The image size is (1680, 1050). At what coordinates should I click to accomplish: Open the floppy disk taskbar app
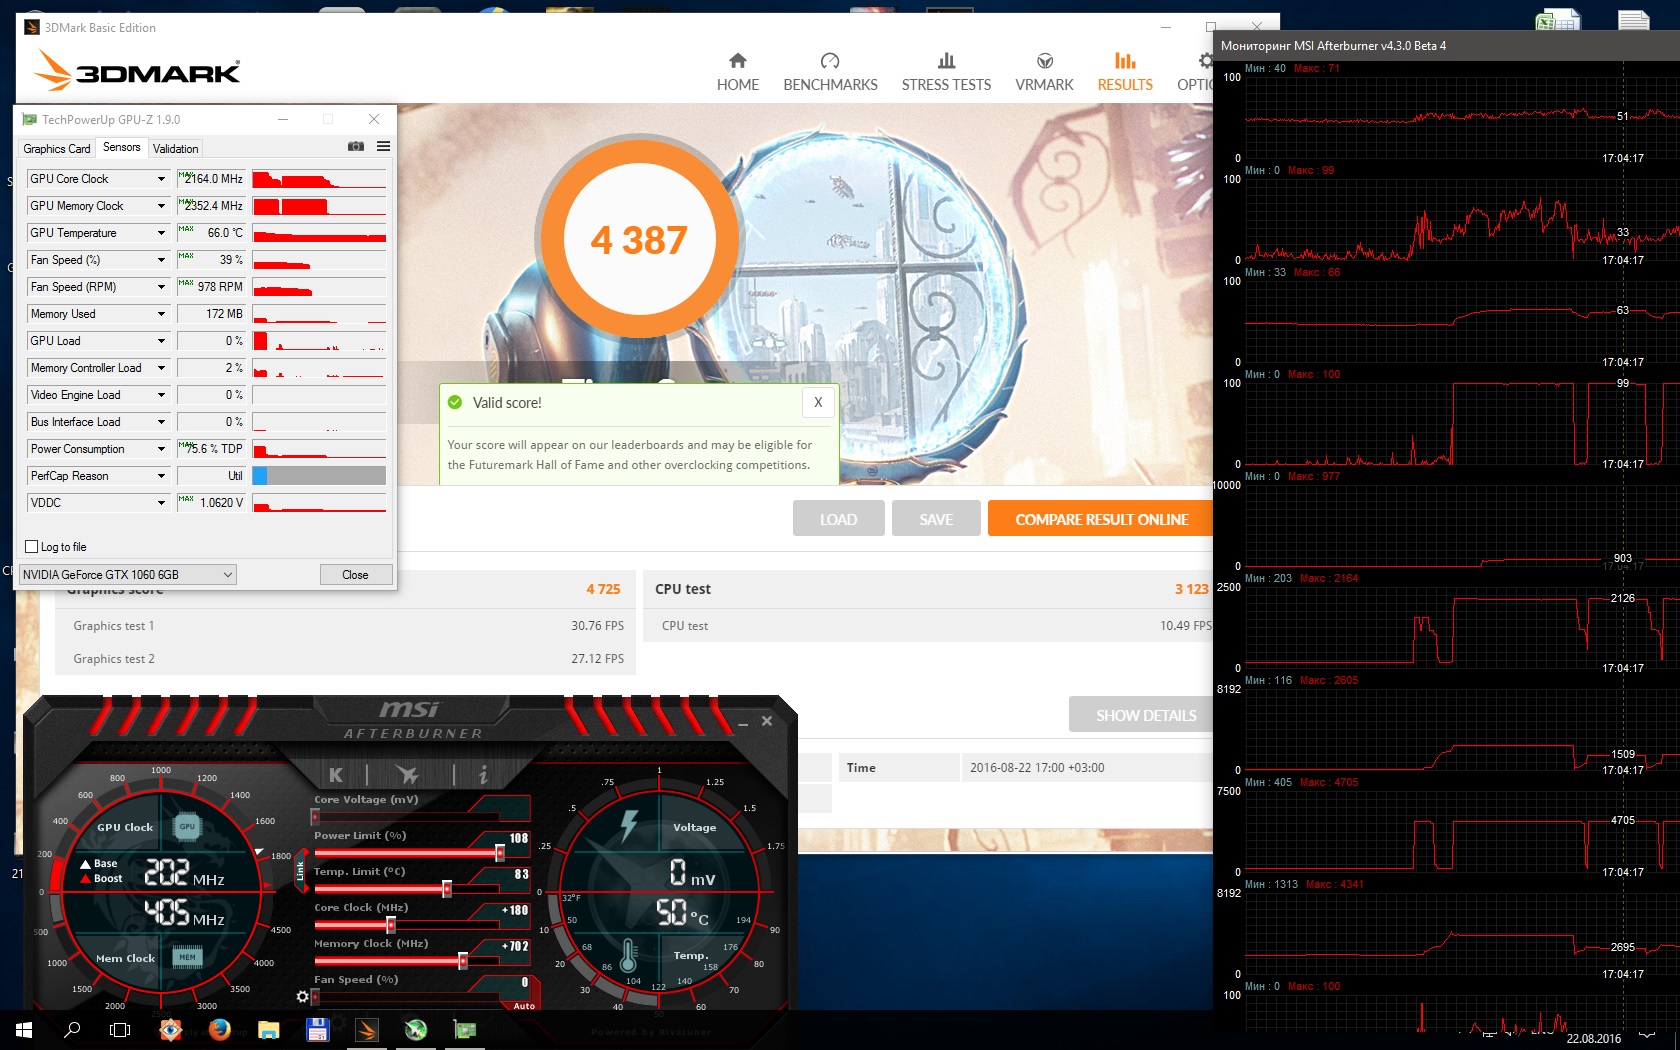pyautogui.click(x=317, y=1029)
